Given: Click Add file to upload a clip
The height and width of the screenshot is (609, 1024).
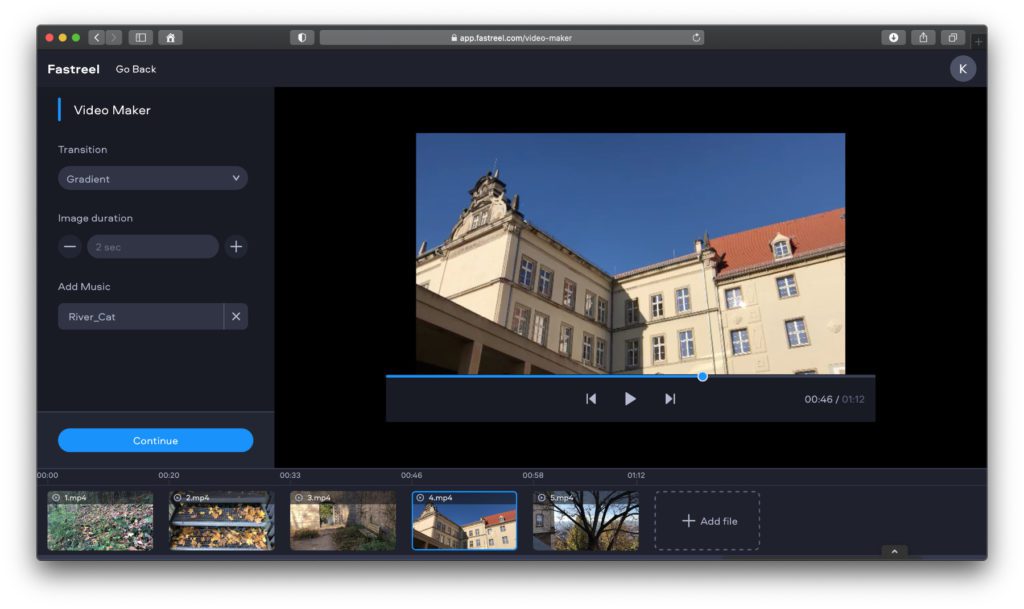Looking at the screenshot, I should point(707,520).
